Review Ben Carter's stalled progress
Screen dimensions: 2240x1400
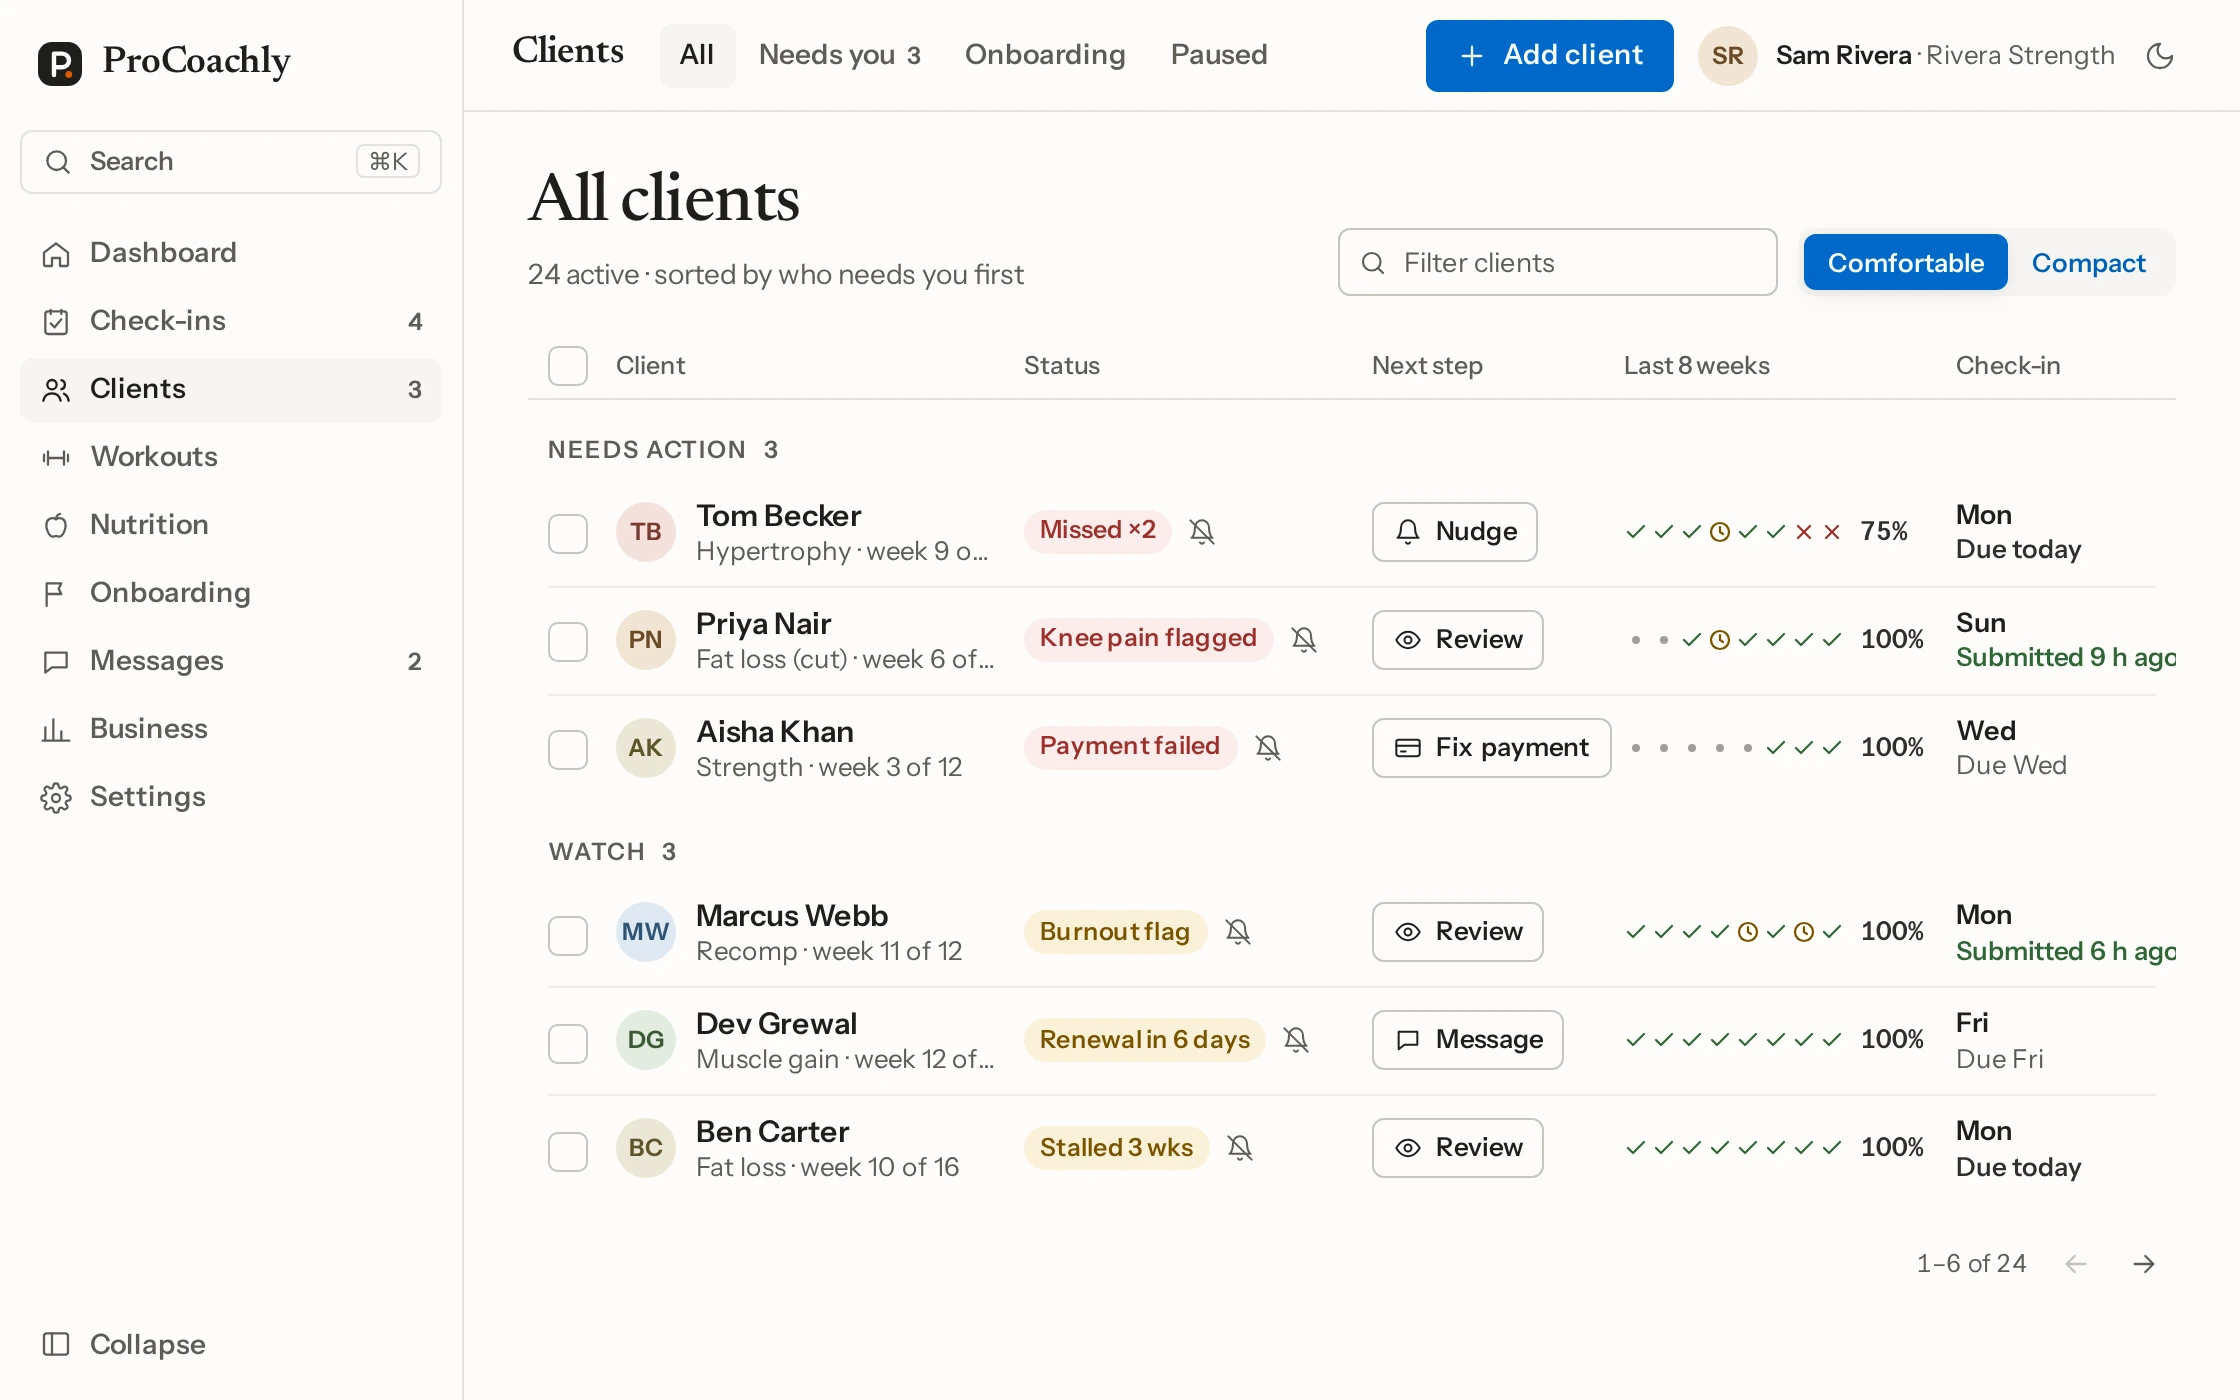click(1457, 1148)
